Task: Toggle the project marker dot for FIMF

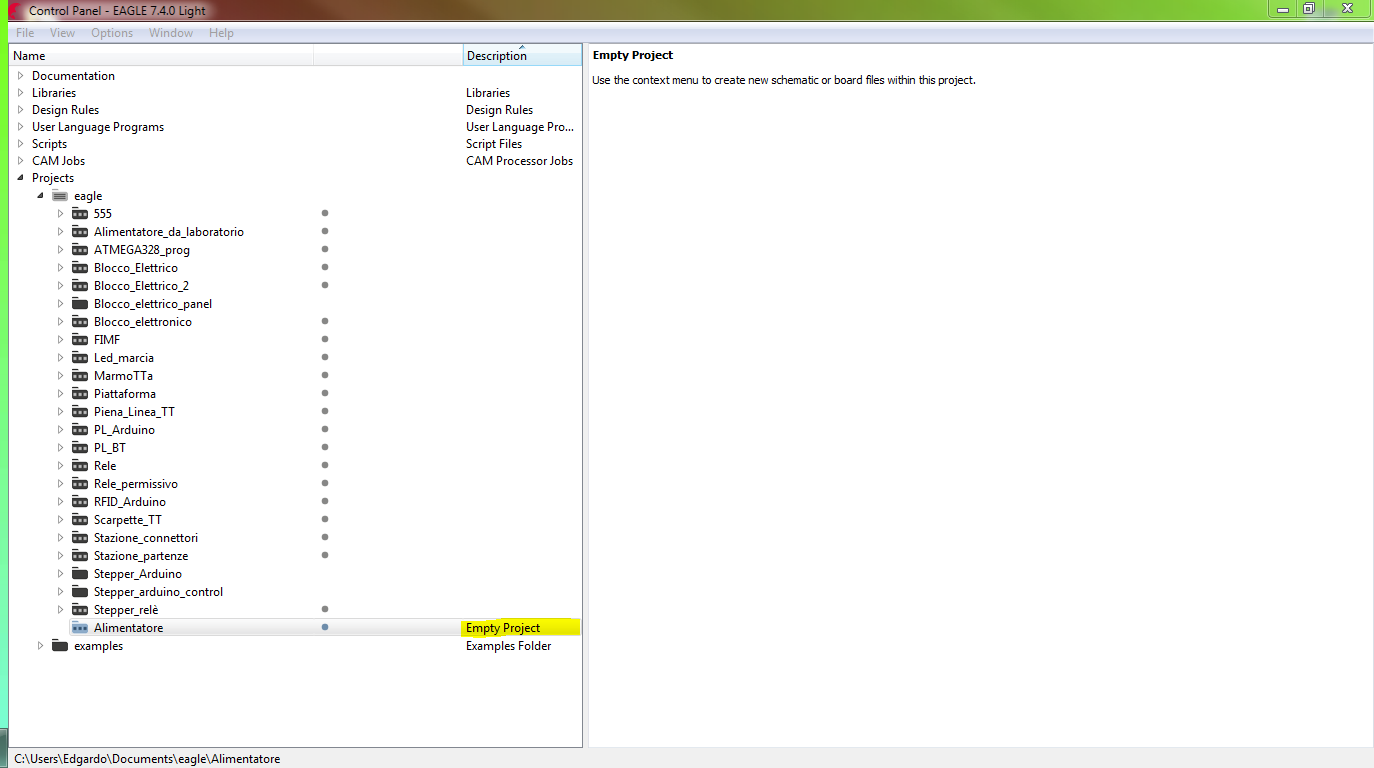Action: (x=325, y=339)
